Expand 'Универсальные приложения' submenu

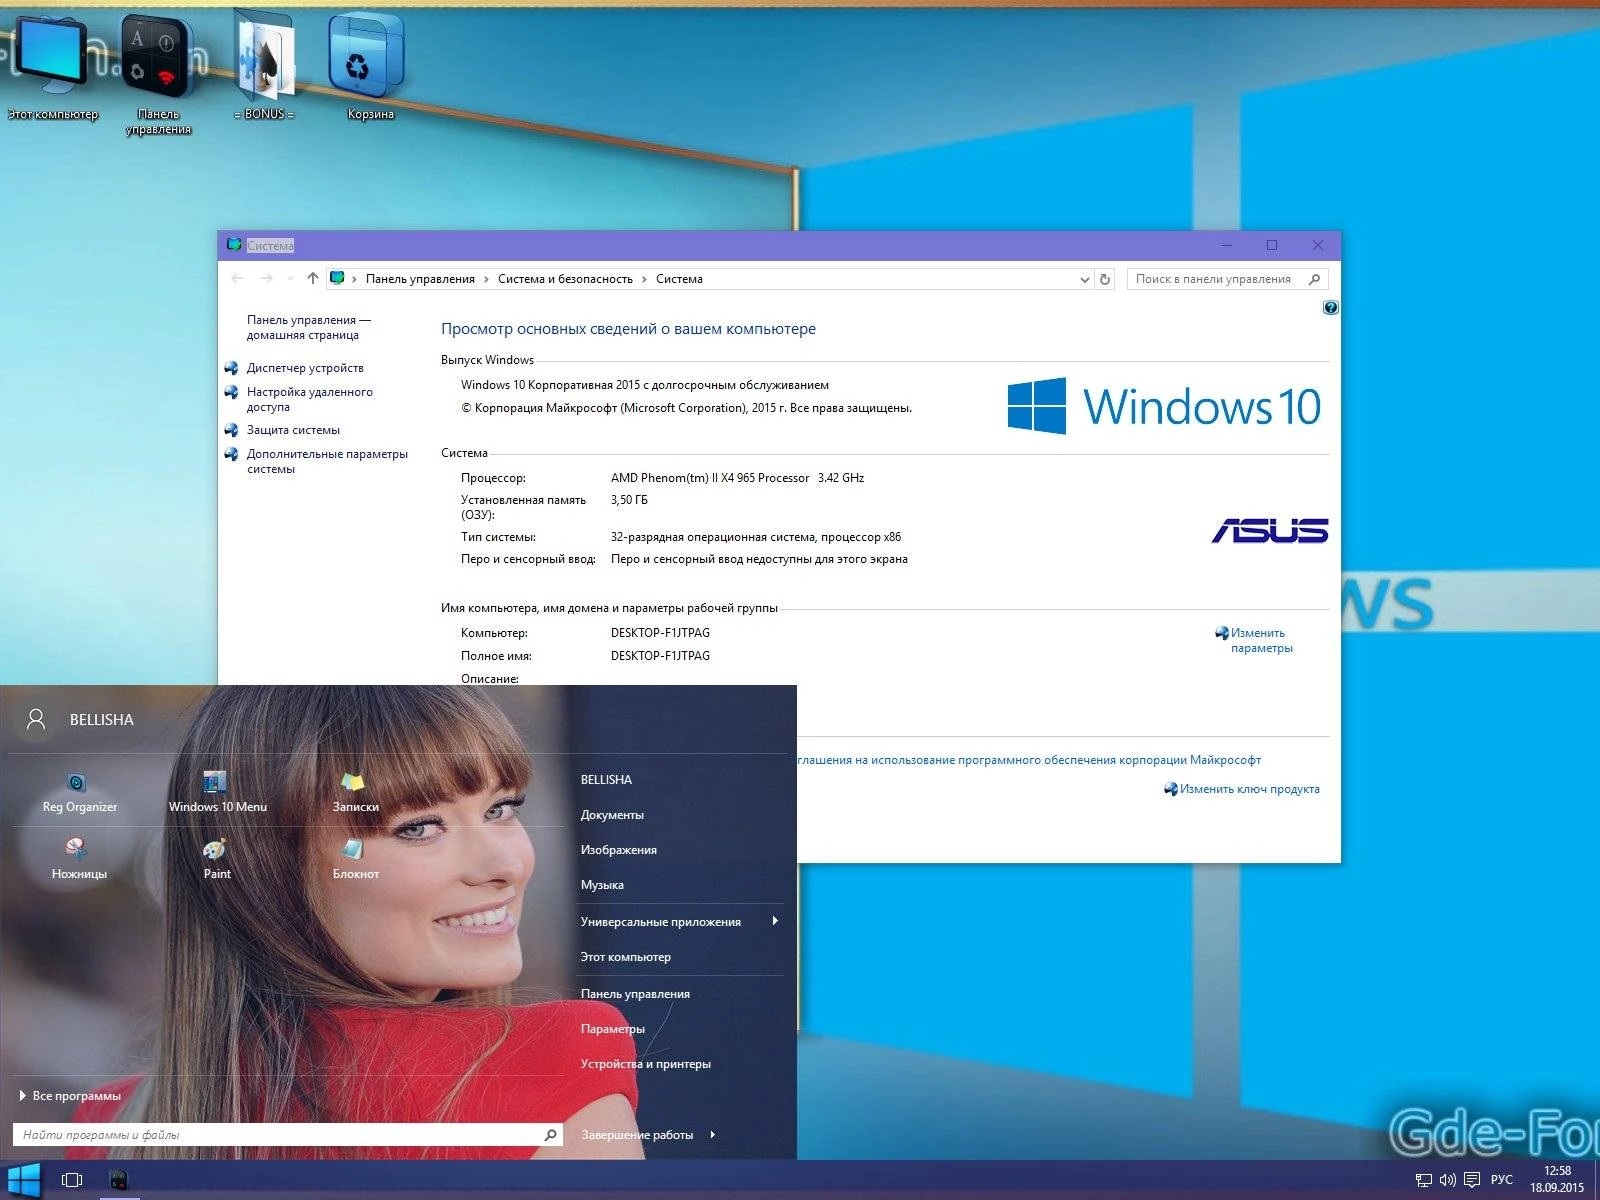(x=678, y=922)
